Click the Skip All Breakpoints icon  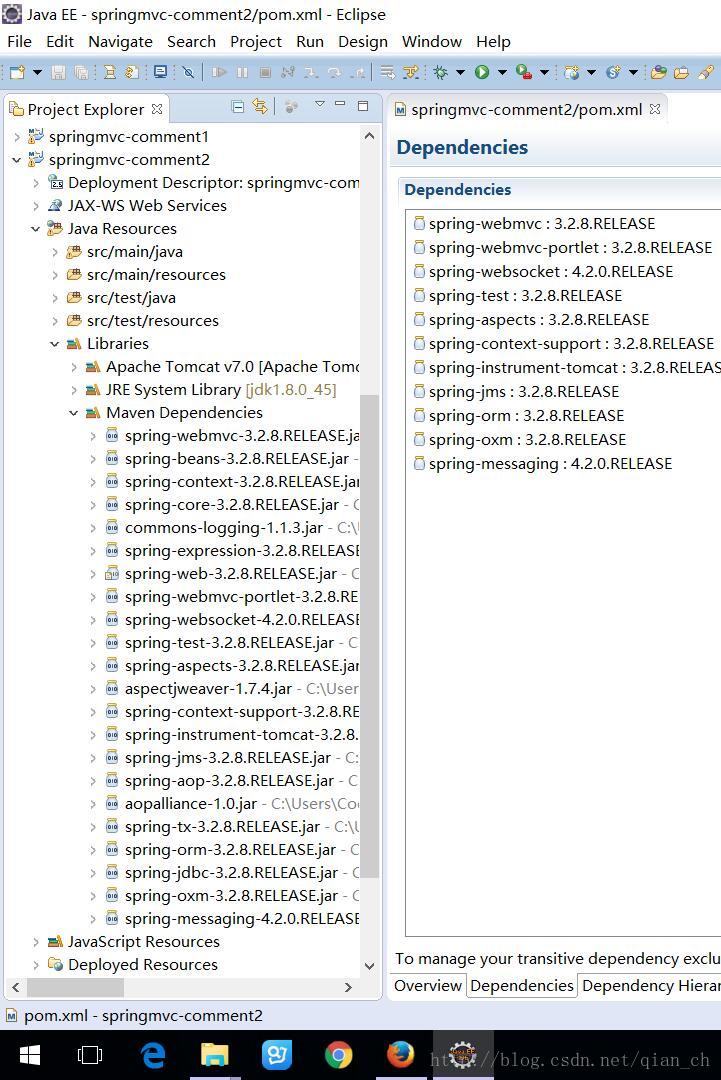pos(187,72)
